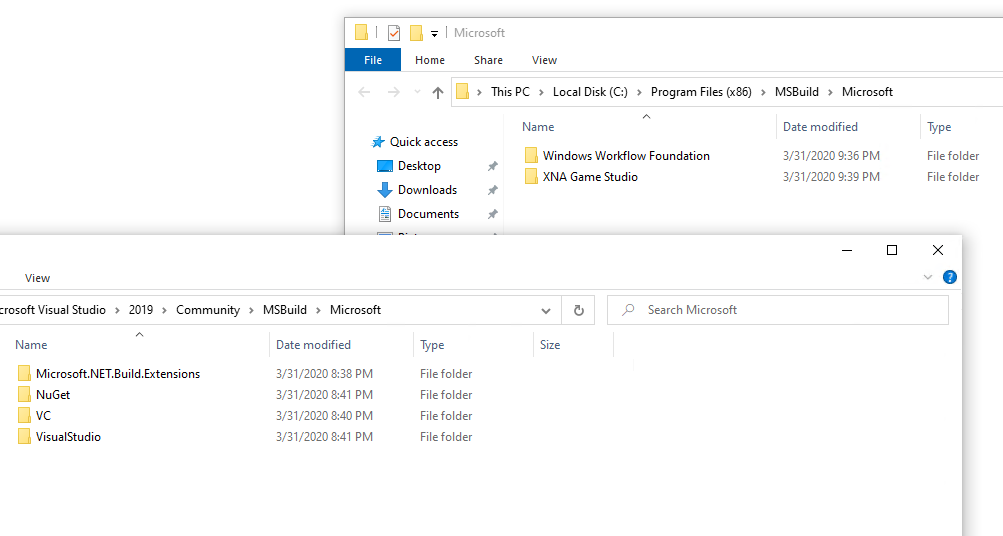
Task: Open the blue Help question mark icon
Action: pyautogui.click(x=950, y=278)
